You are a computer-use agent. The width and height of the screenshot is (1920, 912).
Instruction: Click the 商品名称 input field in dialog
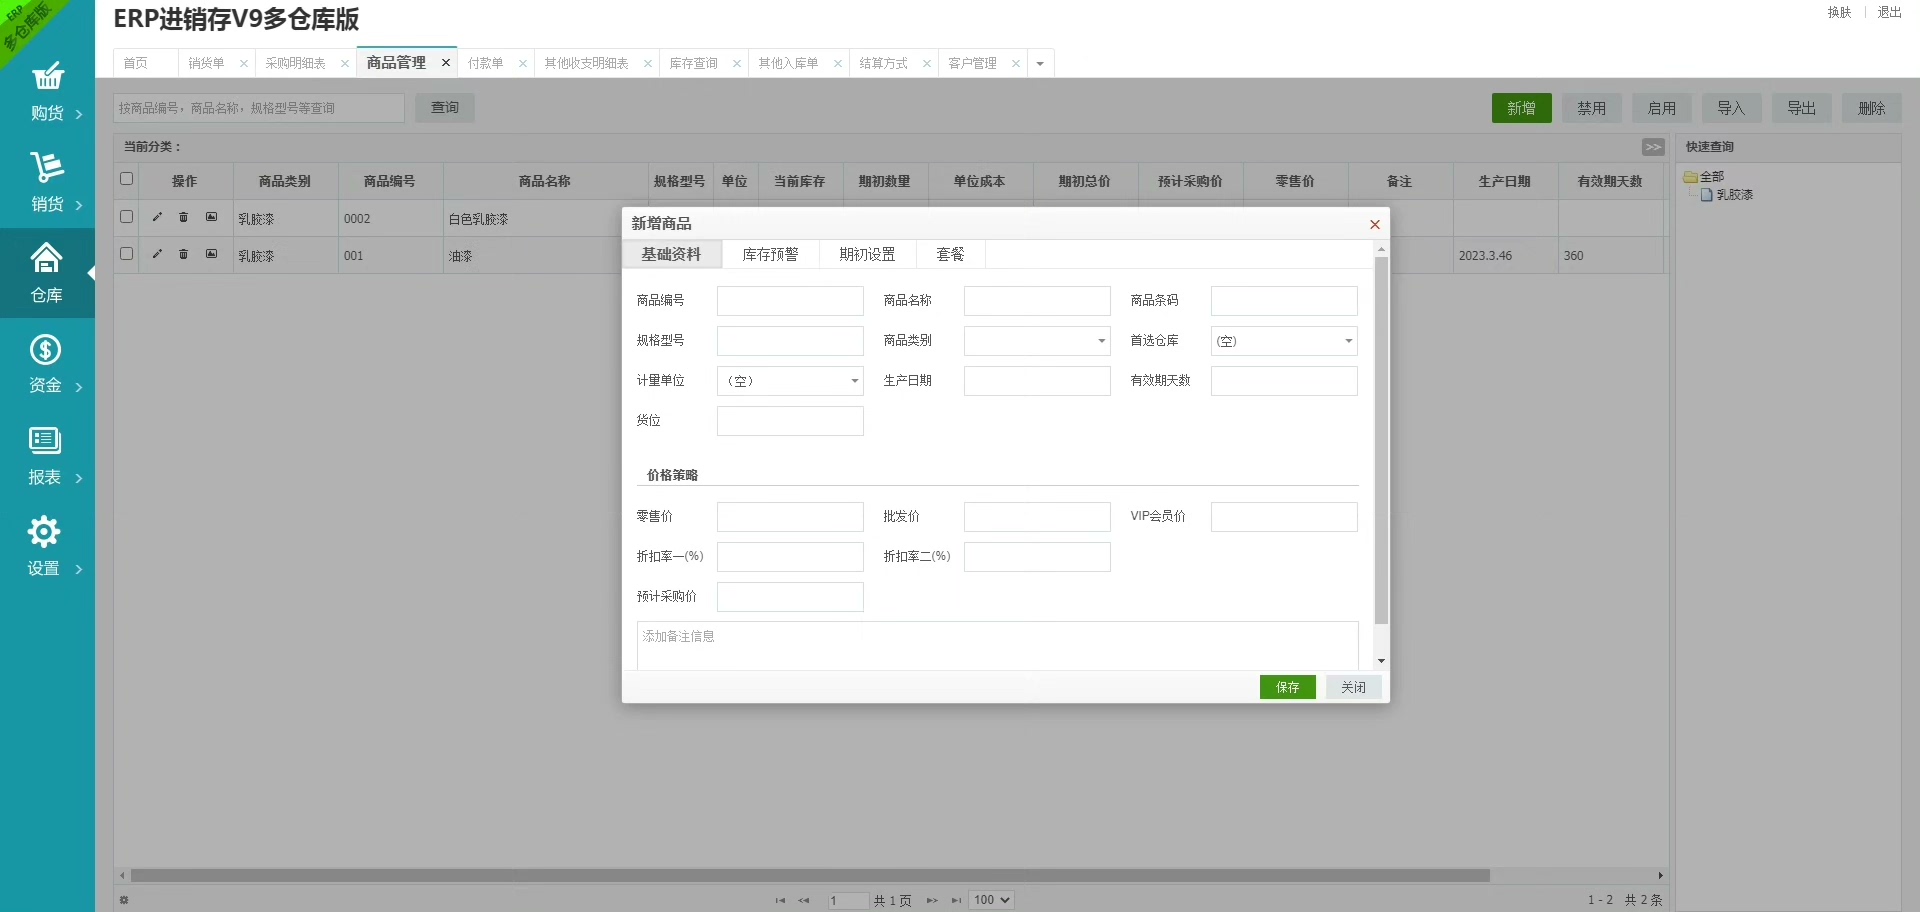click(1036, 301)
